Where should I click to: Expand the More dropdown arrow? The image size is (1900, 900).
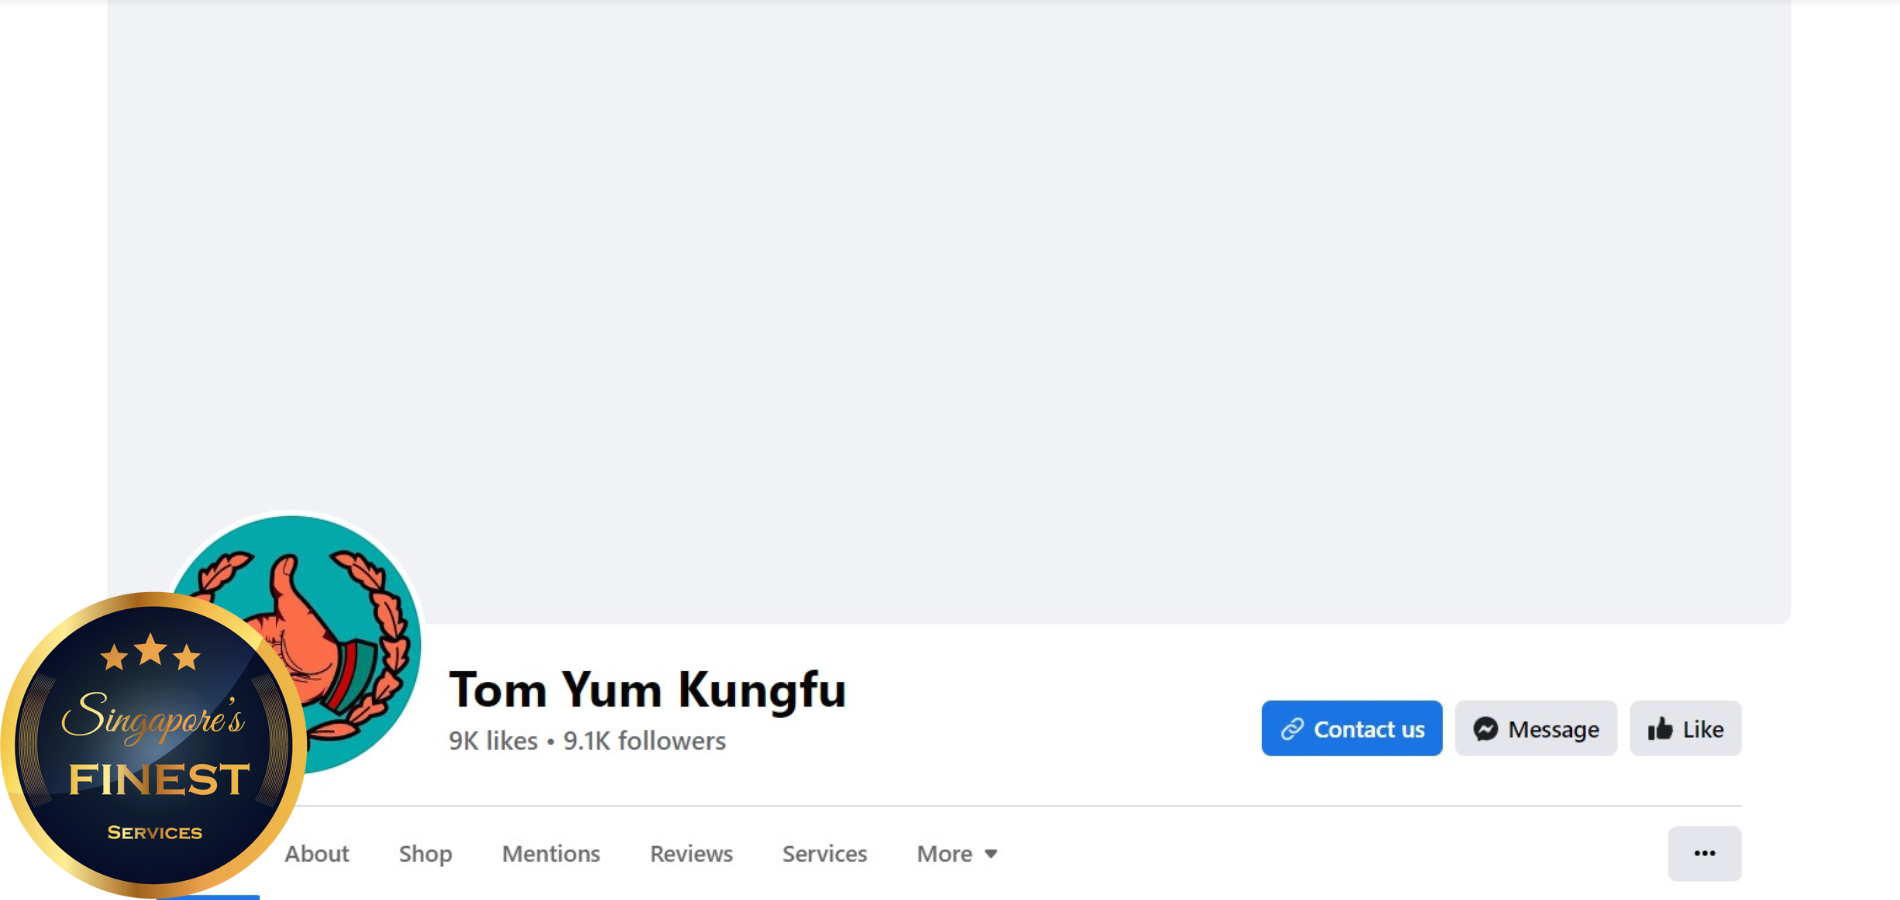[x=991, y=854]
